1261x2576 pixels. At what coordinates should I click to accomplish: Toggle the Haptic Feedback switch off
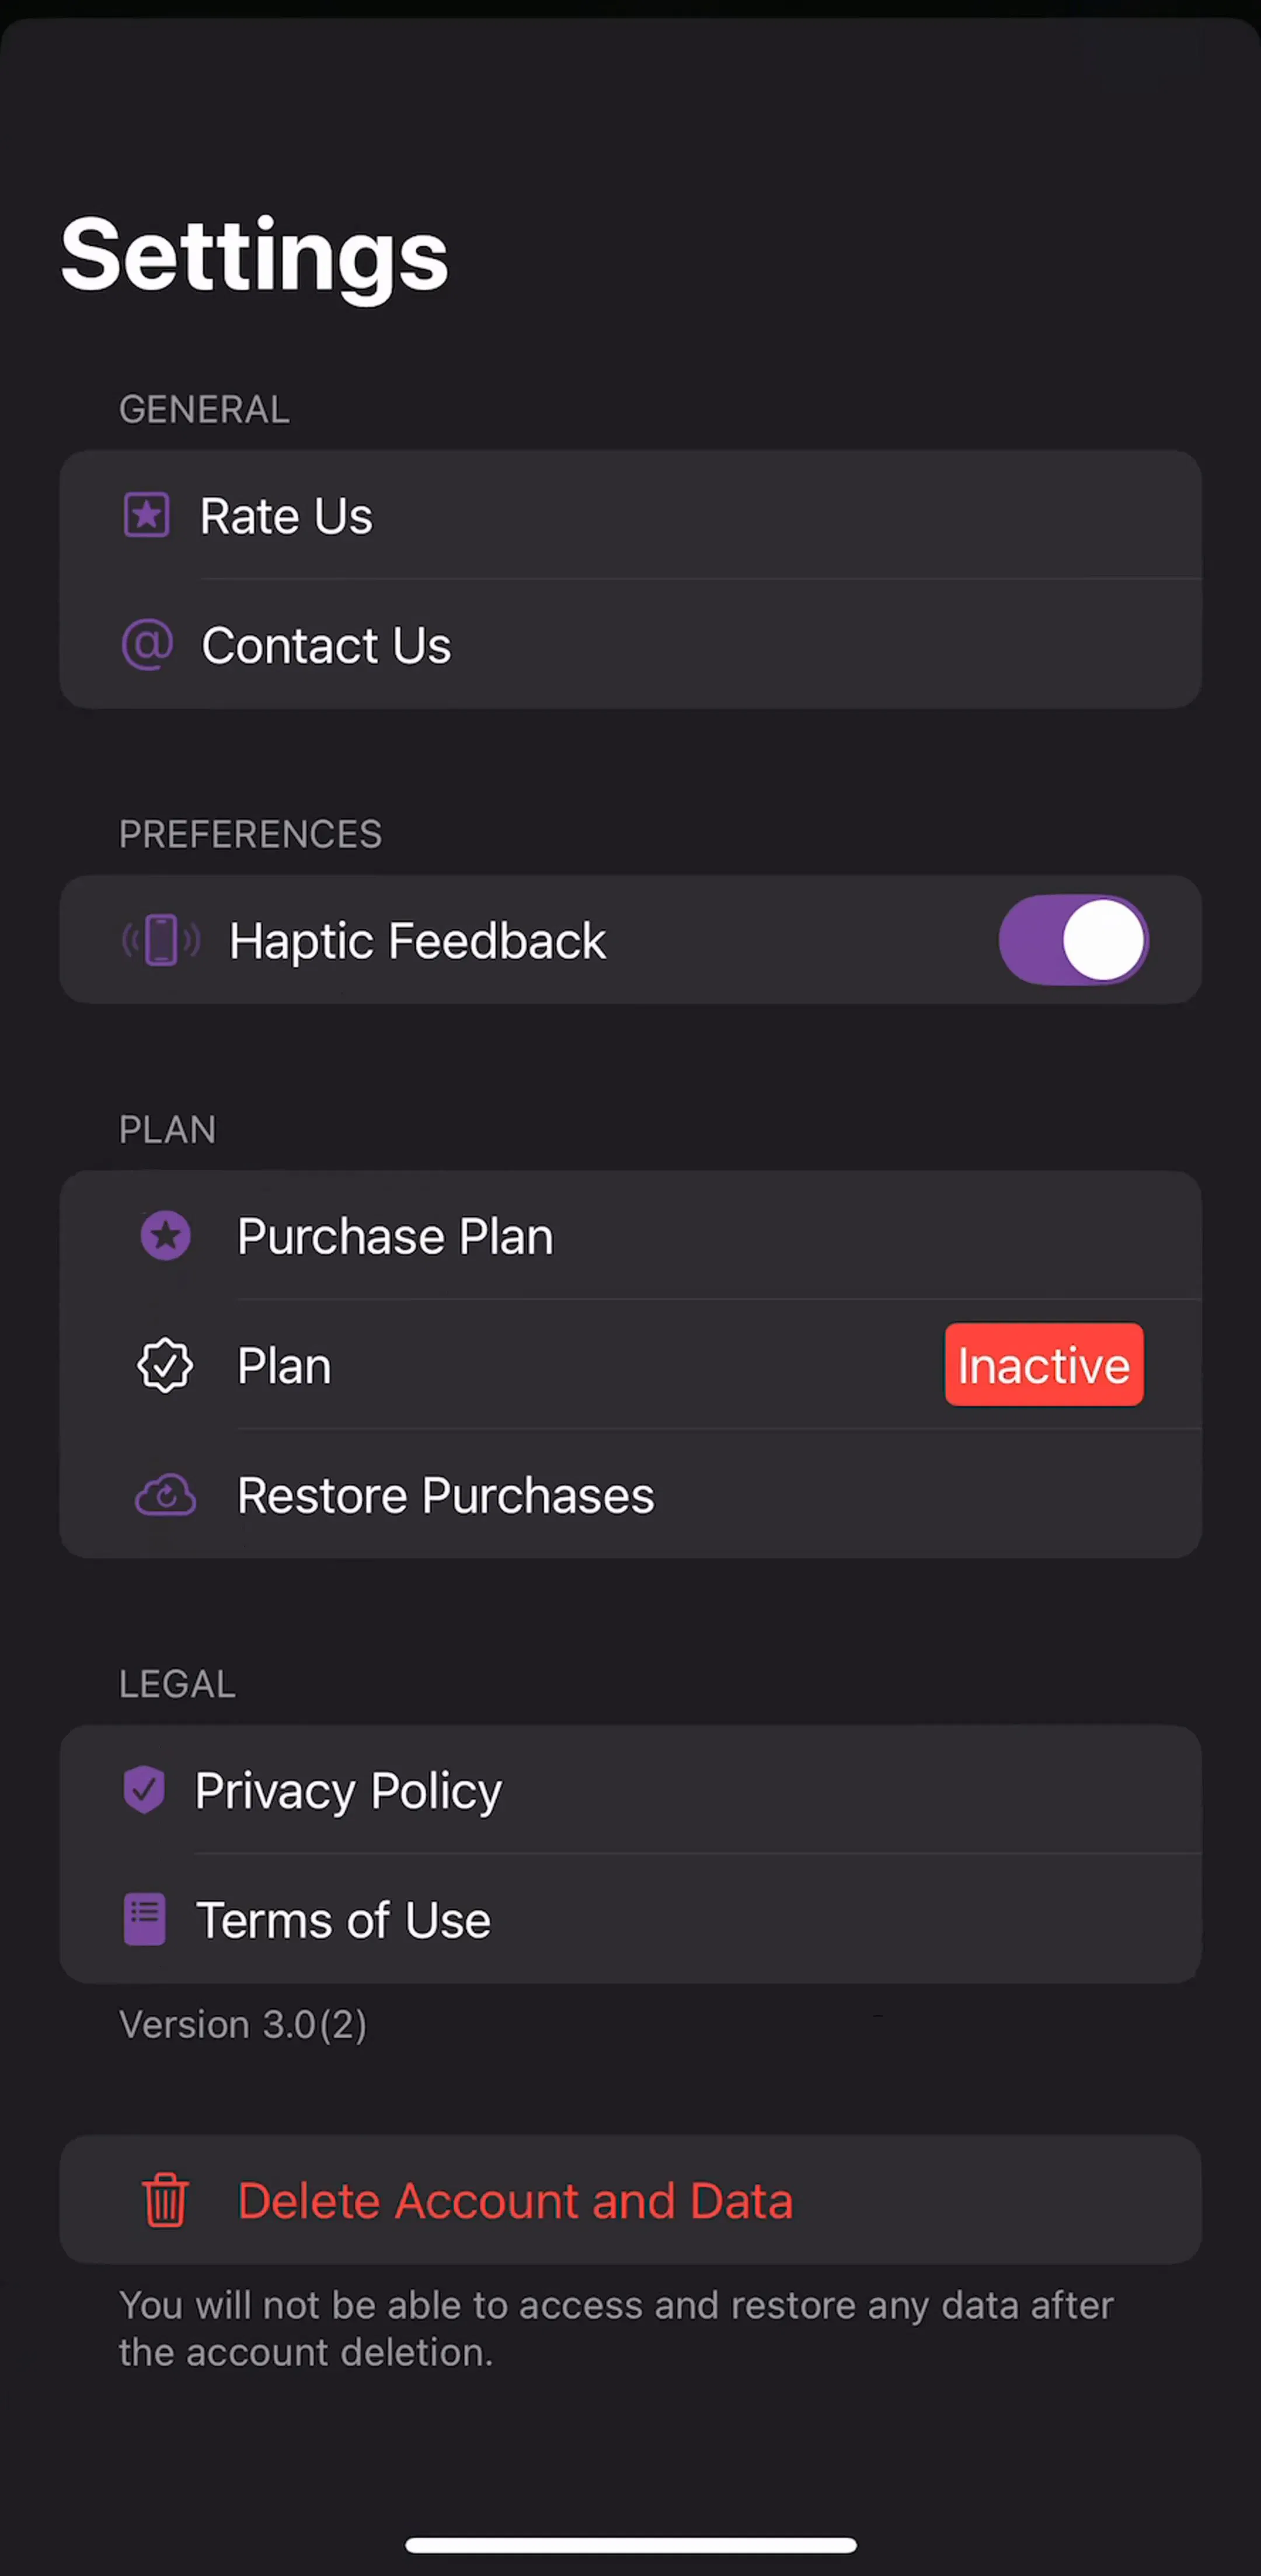[x=1073, y=940]
